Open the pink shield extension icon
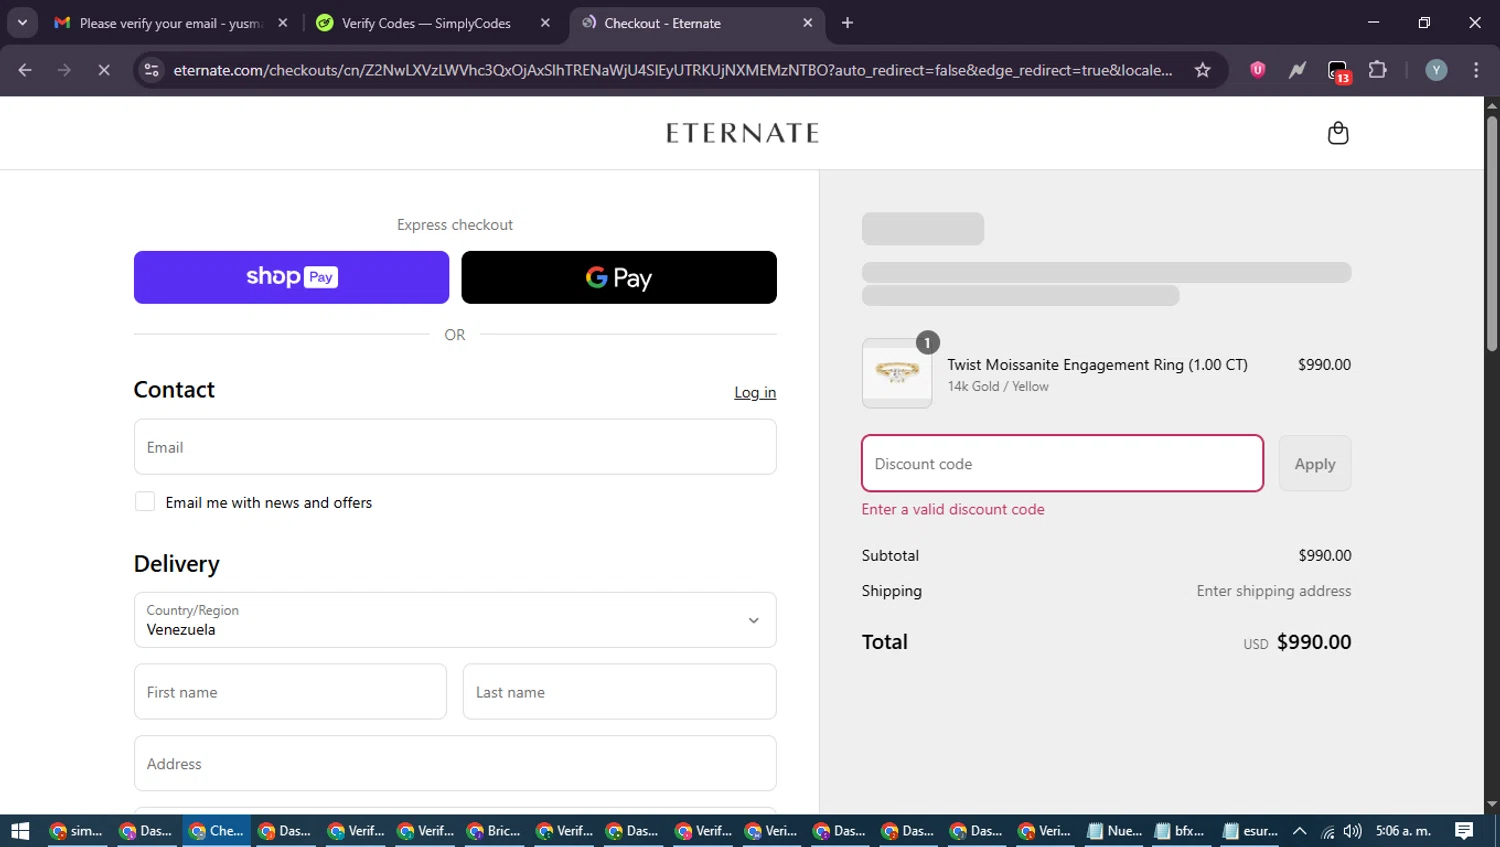Screen dimensions: 1500x847 point(1257,70)
